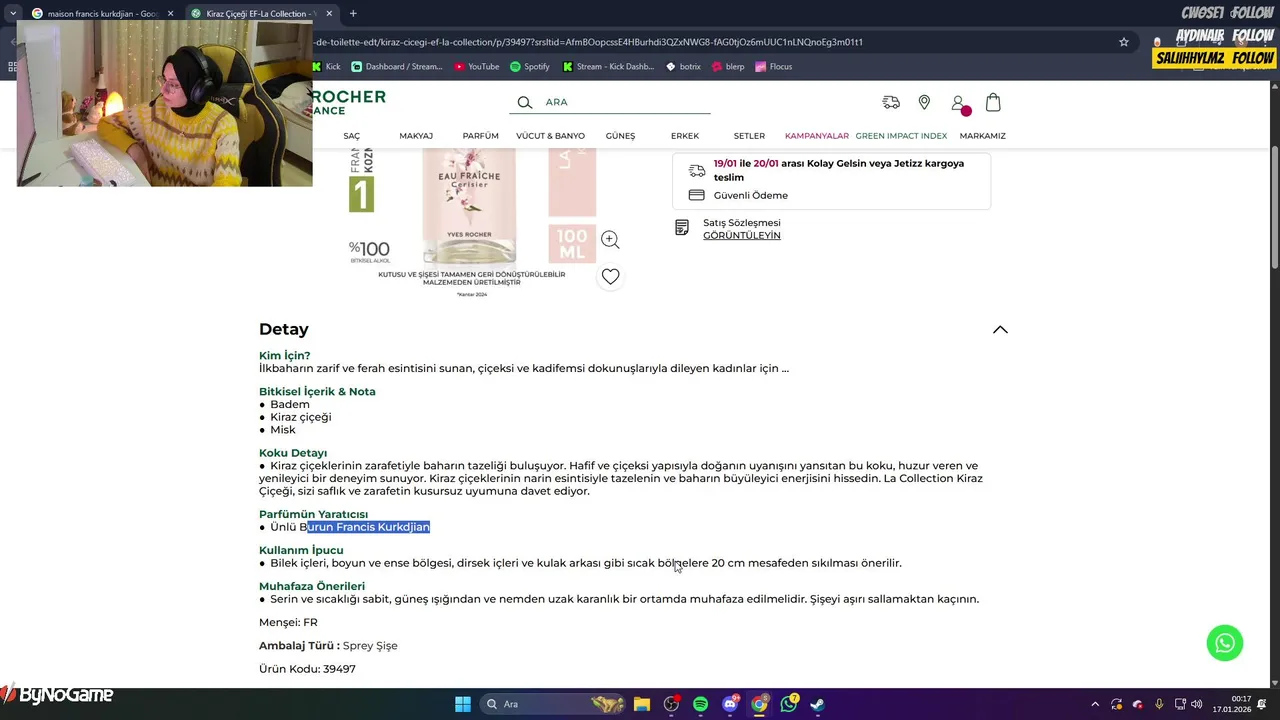
Task: Open the ERKEK menu
Action: [x=685, y=136]
